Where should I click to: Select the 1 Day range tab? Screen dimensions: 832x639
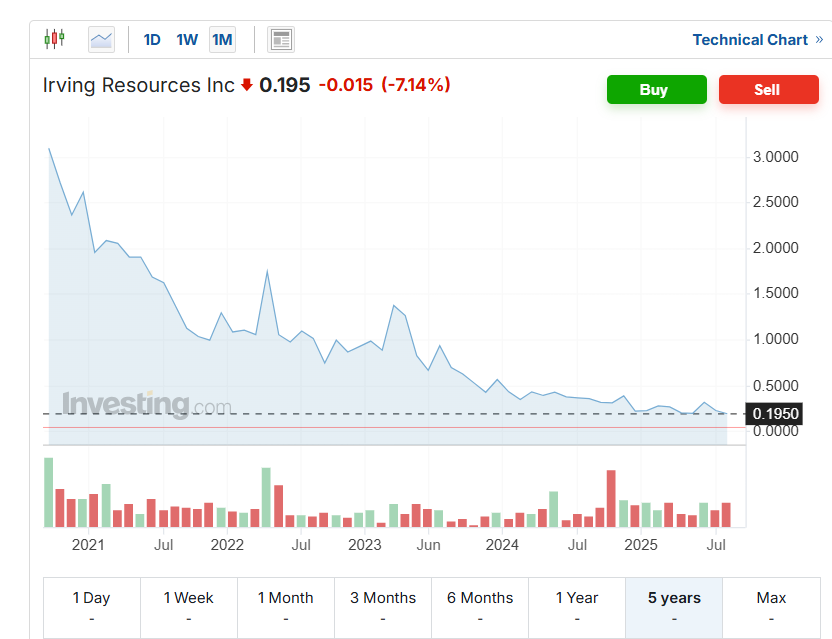point(92,607)
